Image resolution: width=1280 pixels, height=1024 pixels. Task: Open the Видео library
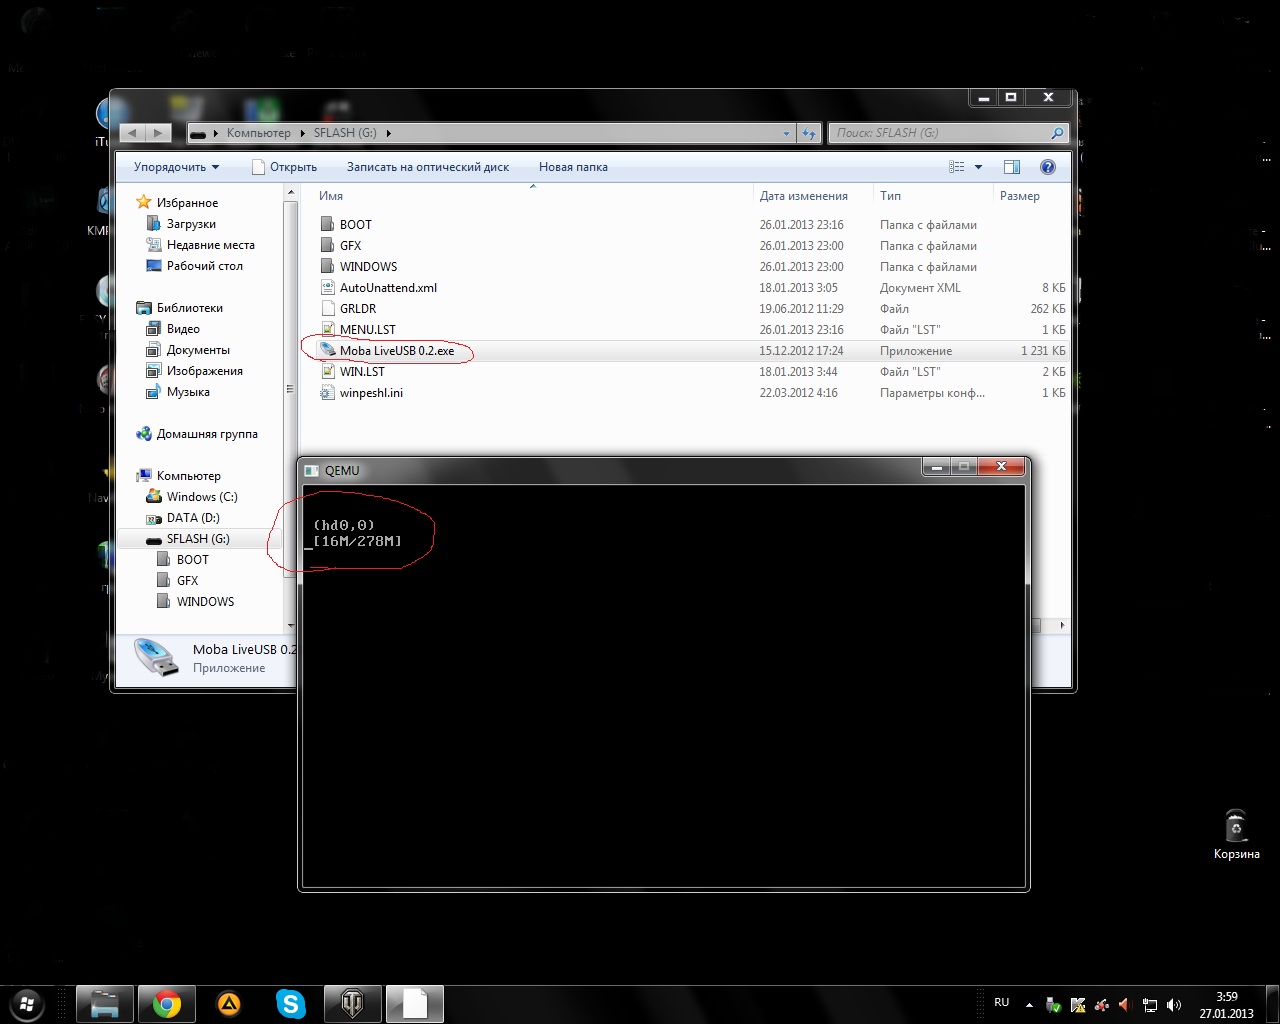tap(183, 329)
